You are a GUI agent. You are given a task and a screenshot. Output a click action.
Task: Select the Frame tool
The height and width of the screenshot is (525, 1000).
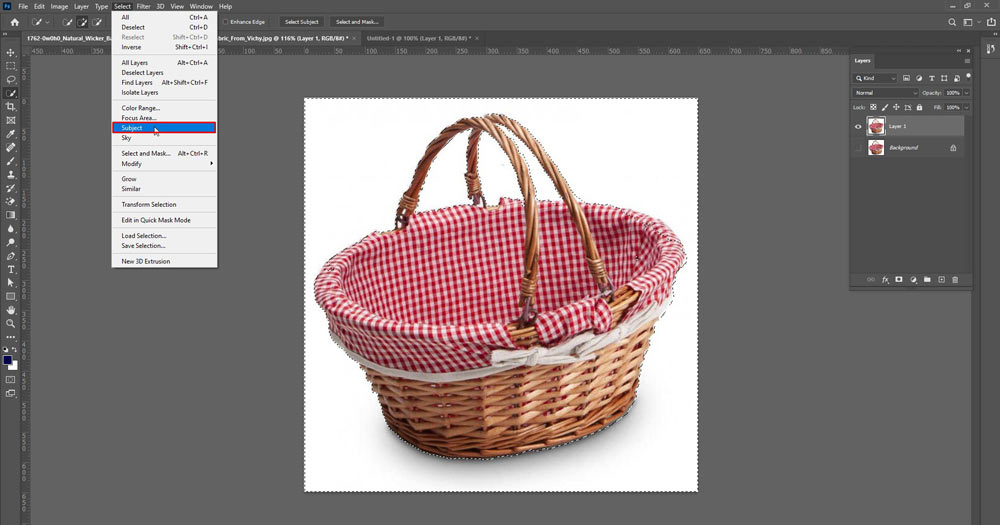pyautogui.click(x=11, y=120)
